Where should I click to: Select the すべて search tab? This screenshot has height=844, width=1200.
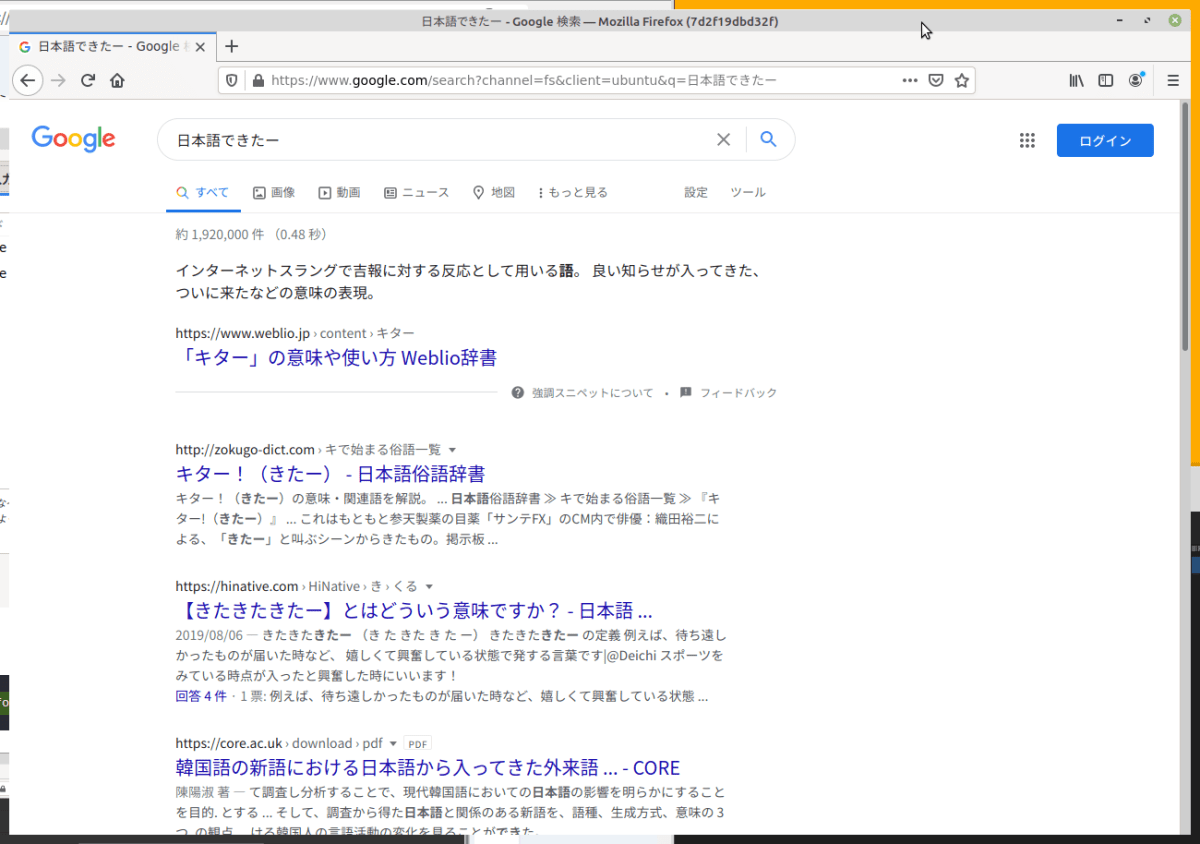pyautogui.click(x=203, y=192)
